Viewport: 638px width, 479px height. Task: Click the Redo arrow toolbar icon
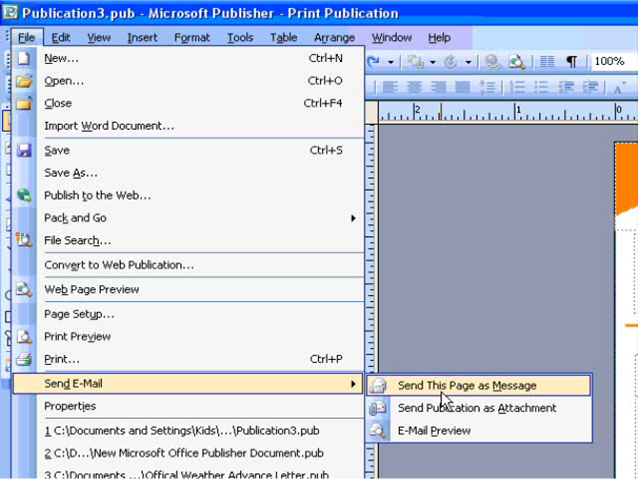[374, 62]
